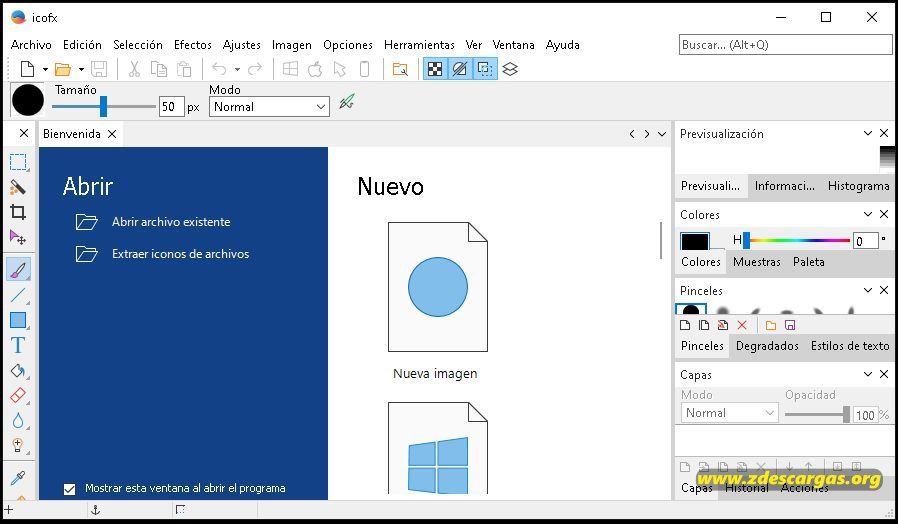Viewport: 898px width, 524px height.
Task: Select the Magic Wand tool
Action: pyautogui.click(x=18, y=187)
